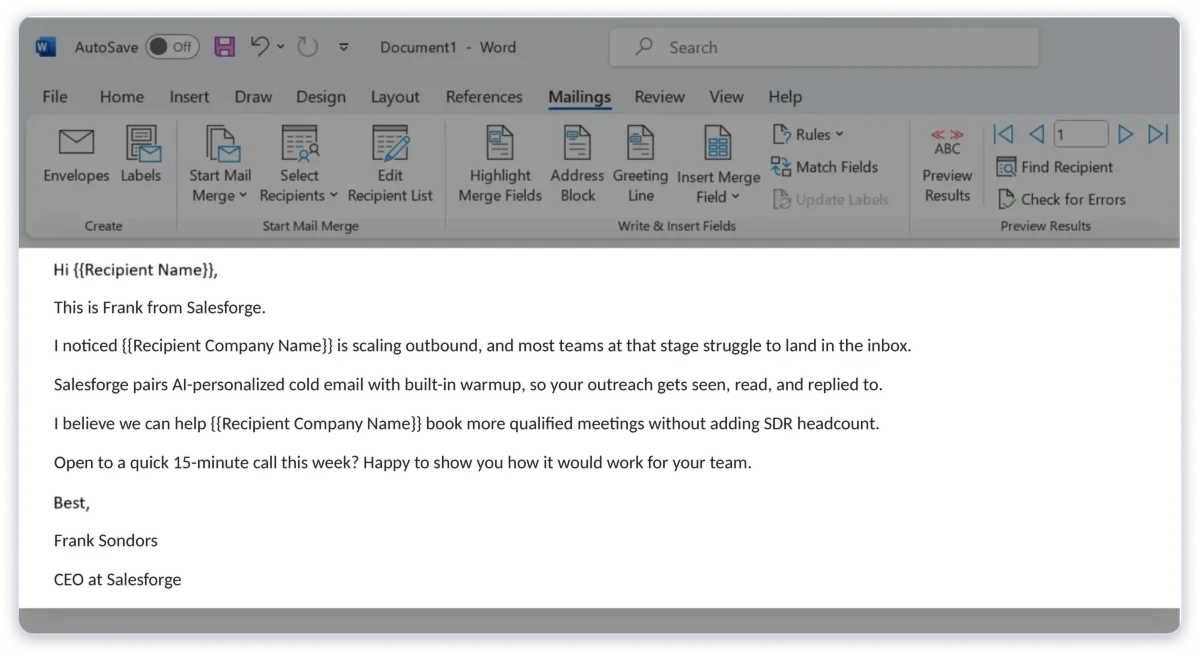The image size is (1200, 656).
Task: Open Select Recipients dropdown
Action: (299, 164)
